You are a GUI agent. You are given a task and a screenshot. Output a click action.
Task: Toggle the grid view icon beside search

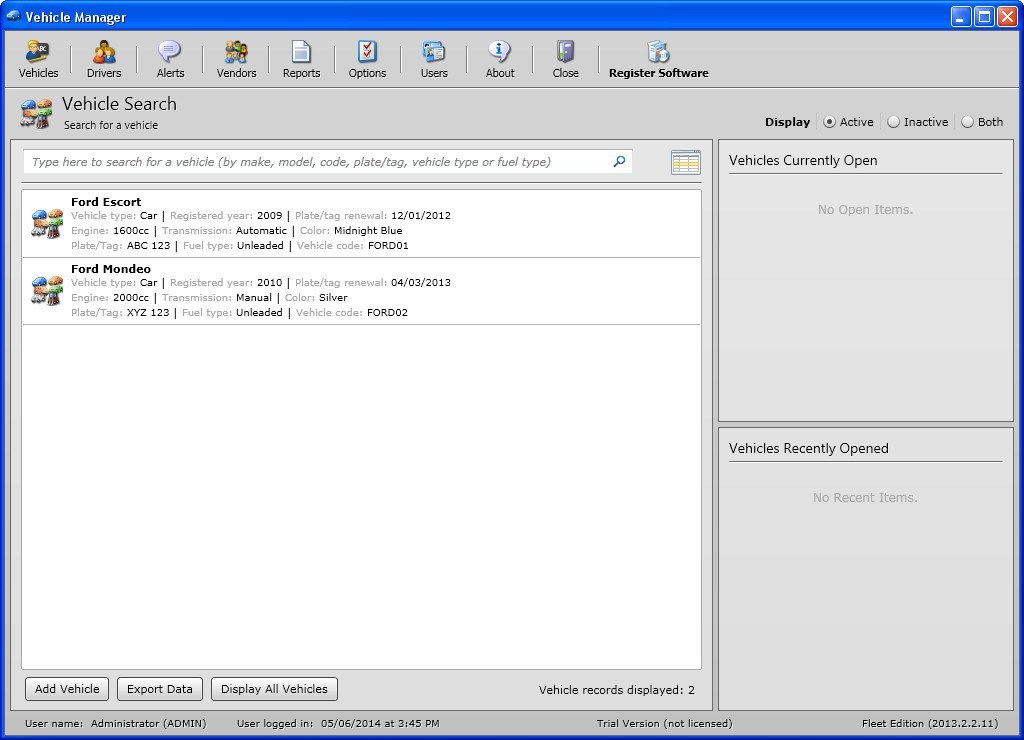click(686, 161)
